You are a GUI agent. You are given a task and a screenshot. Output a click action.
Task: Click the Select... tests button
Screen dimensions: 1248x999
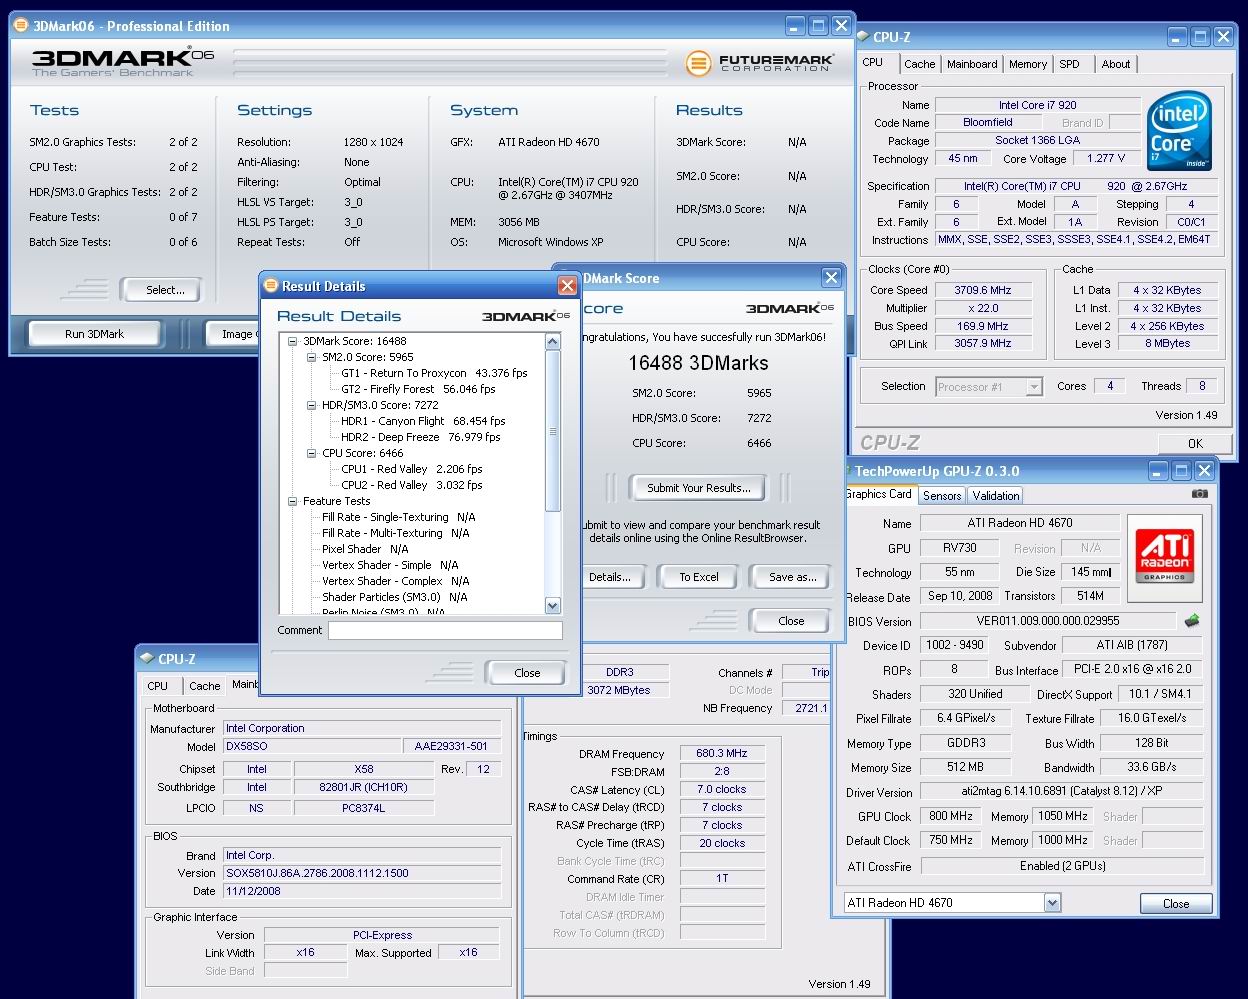165,290
